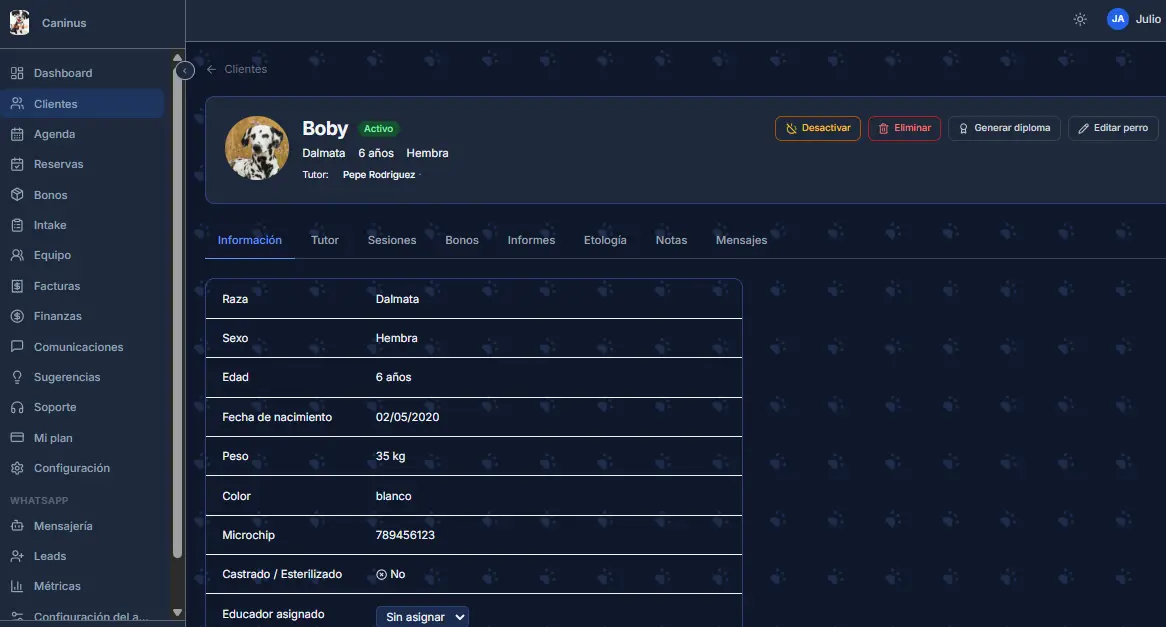Click Generar diploma button
The image size is (1166, 627).
point(1004,128)
